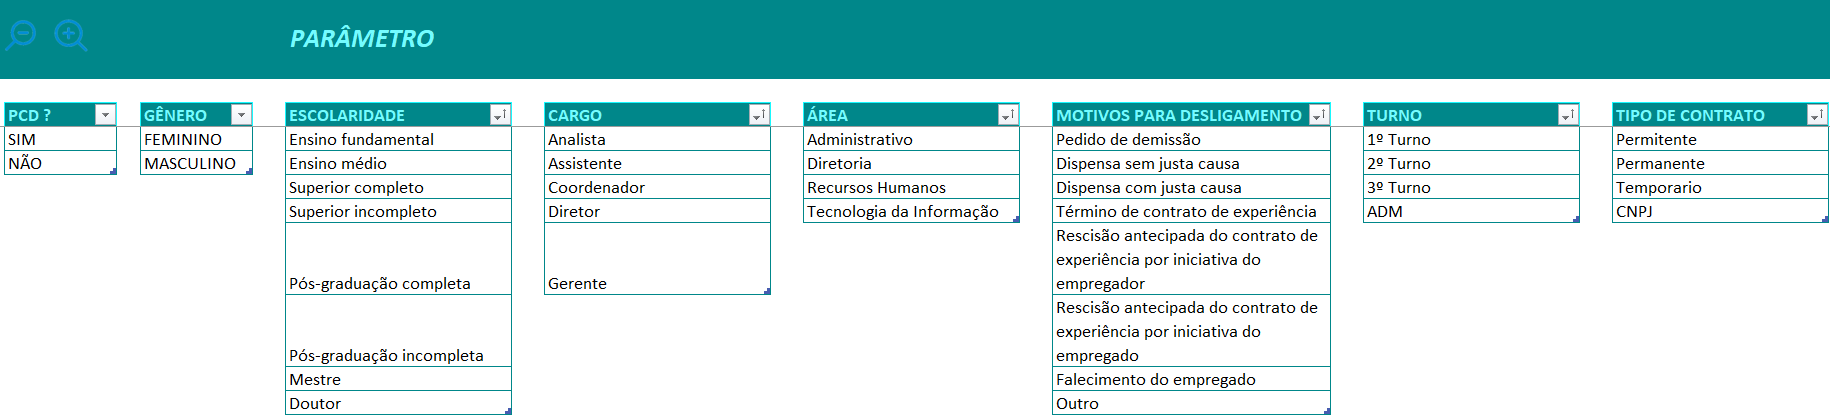Select the Pedido de demissão cell
Viewport: 1830px width, 416px height.
point(1190,139)
